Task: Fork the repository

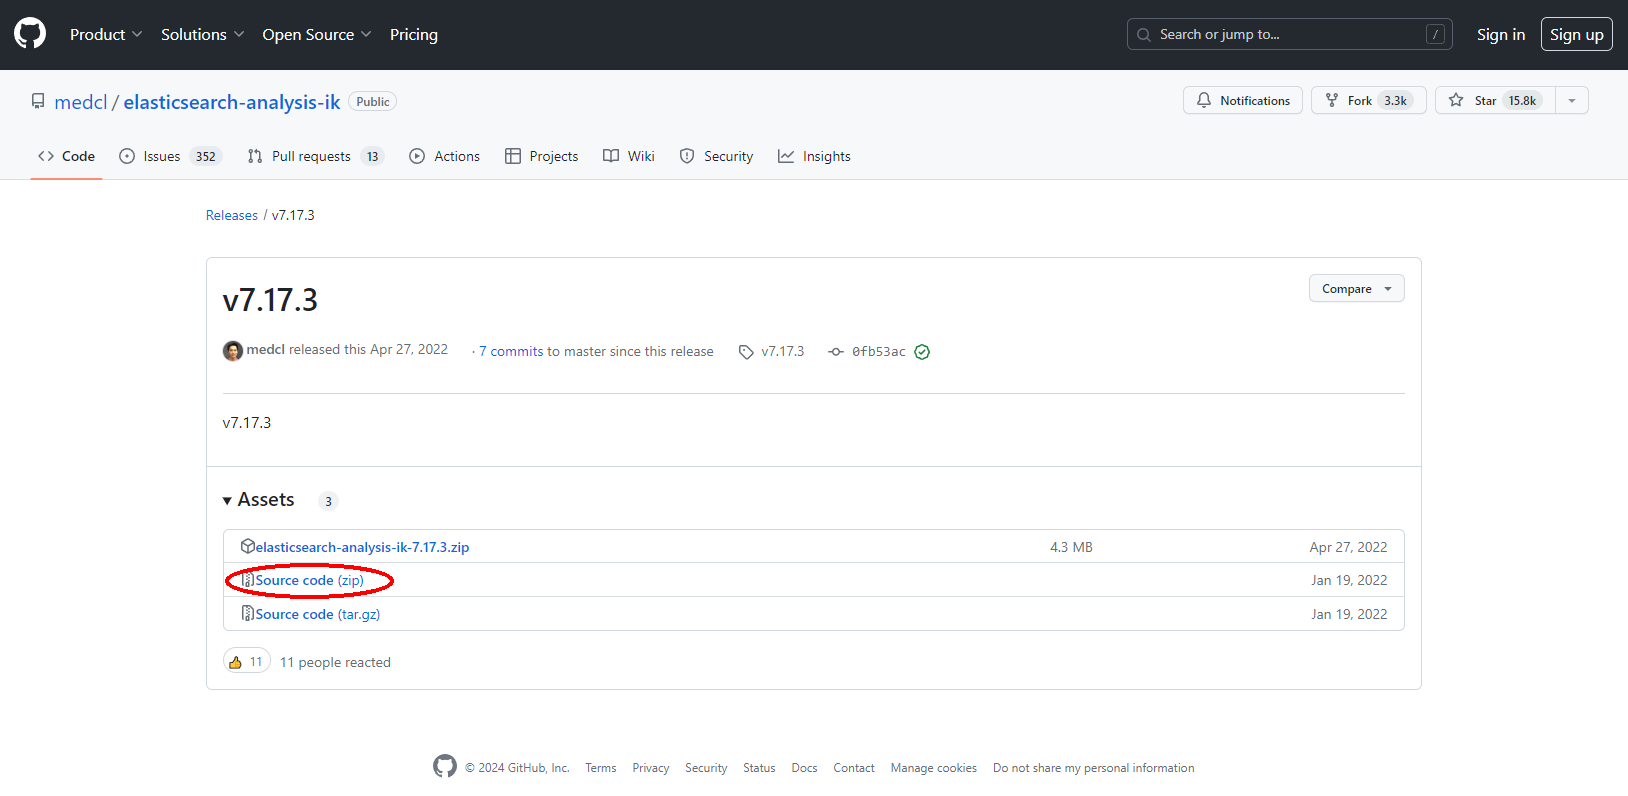Action: tap(1368, 101)
